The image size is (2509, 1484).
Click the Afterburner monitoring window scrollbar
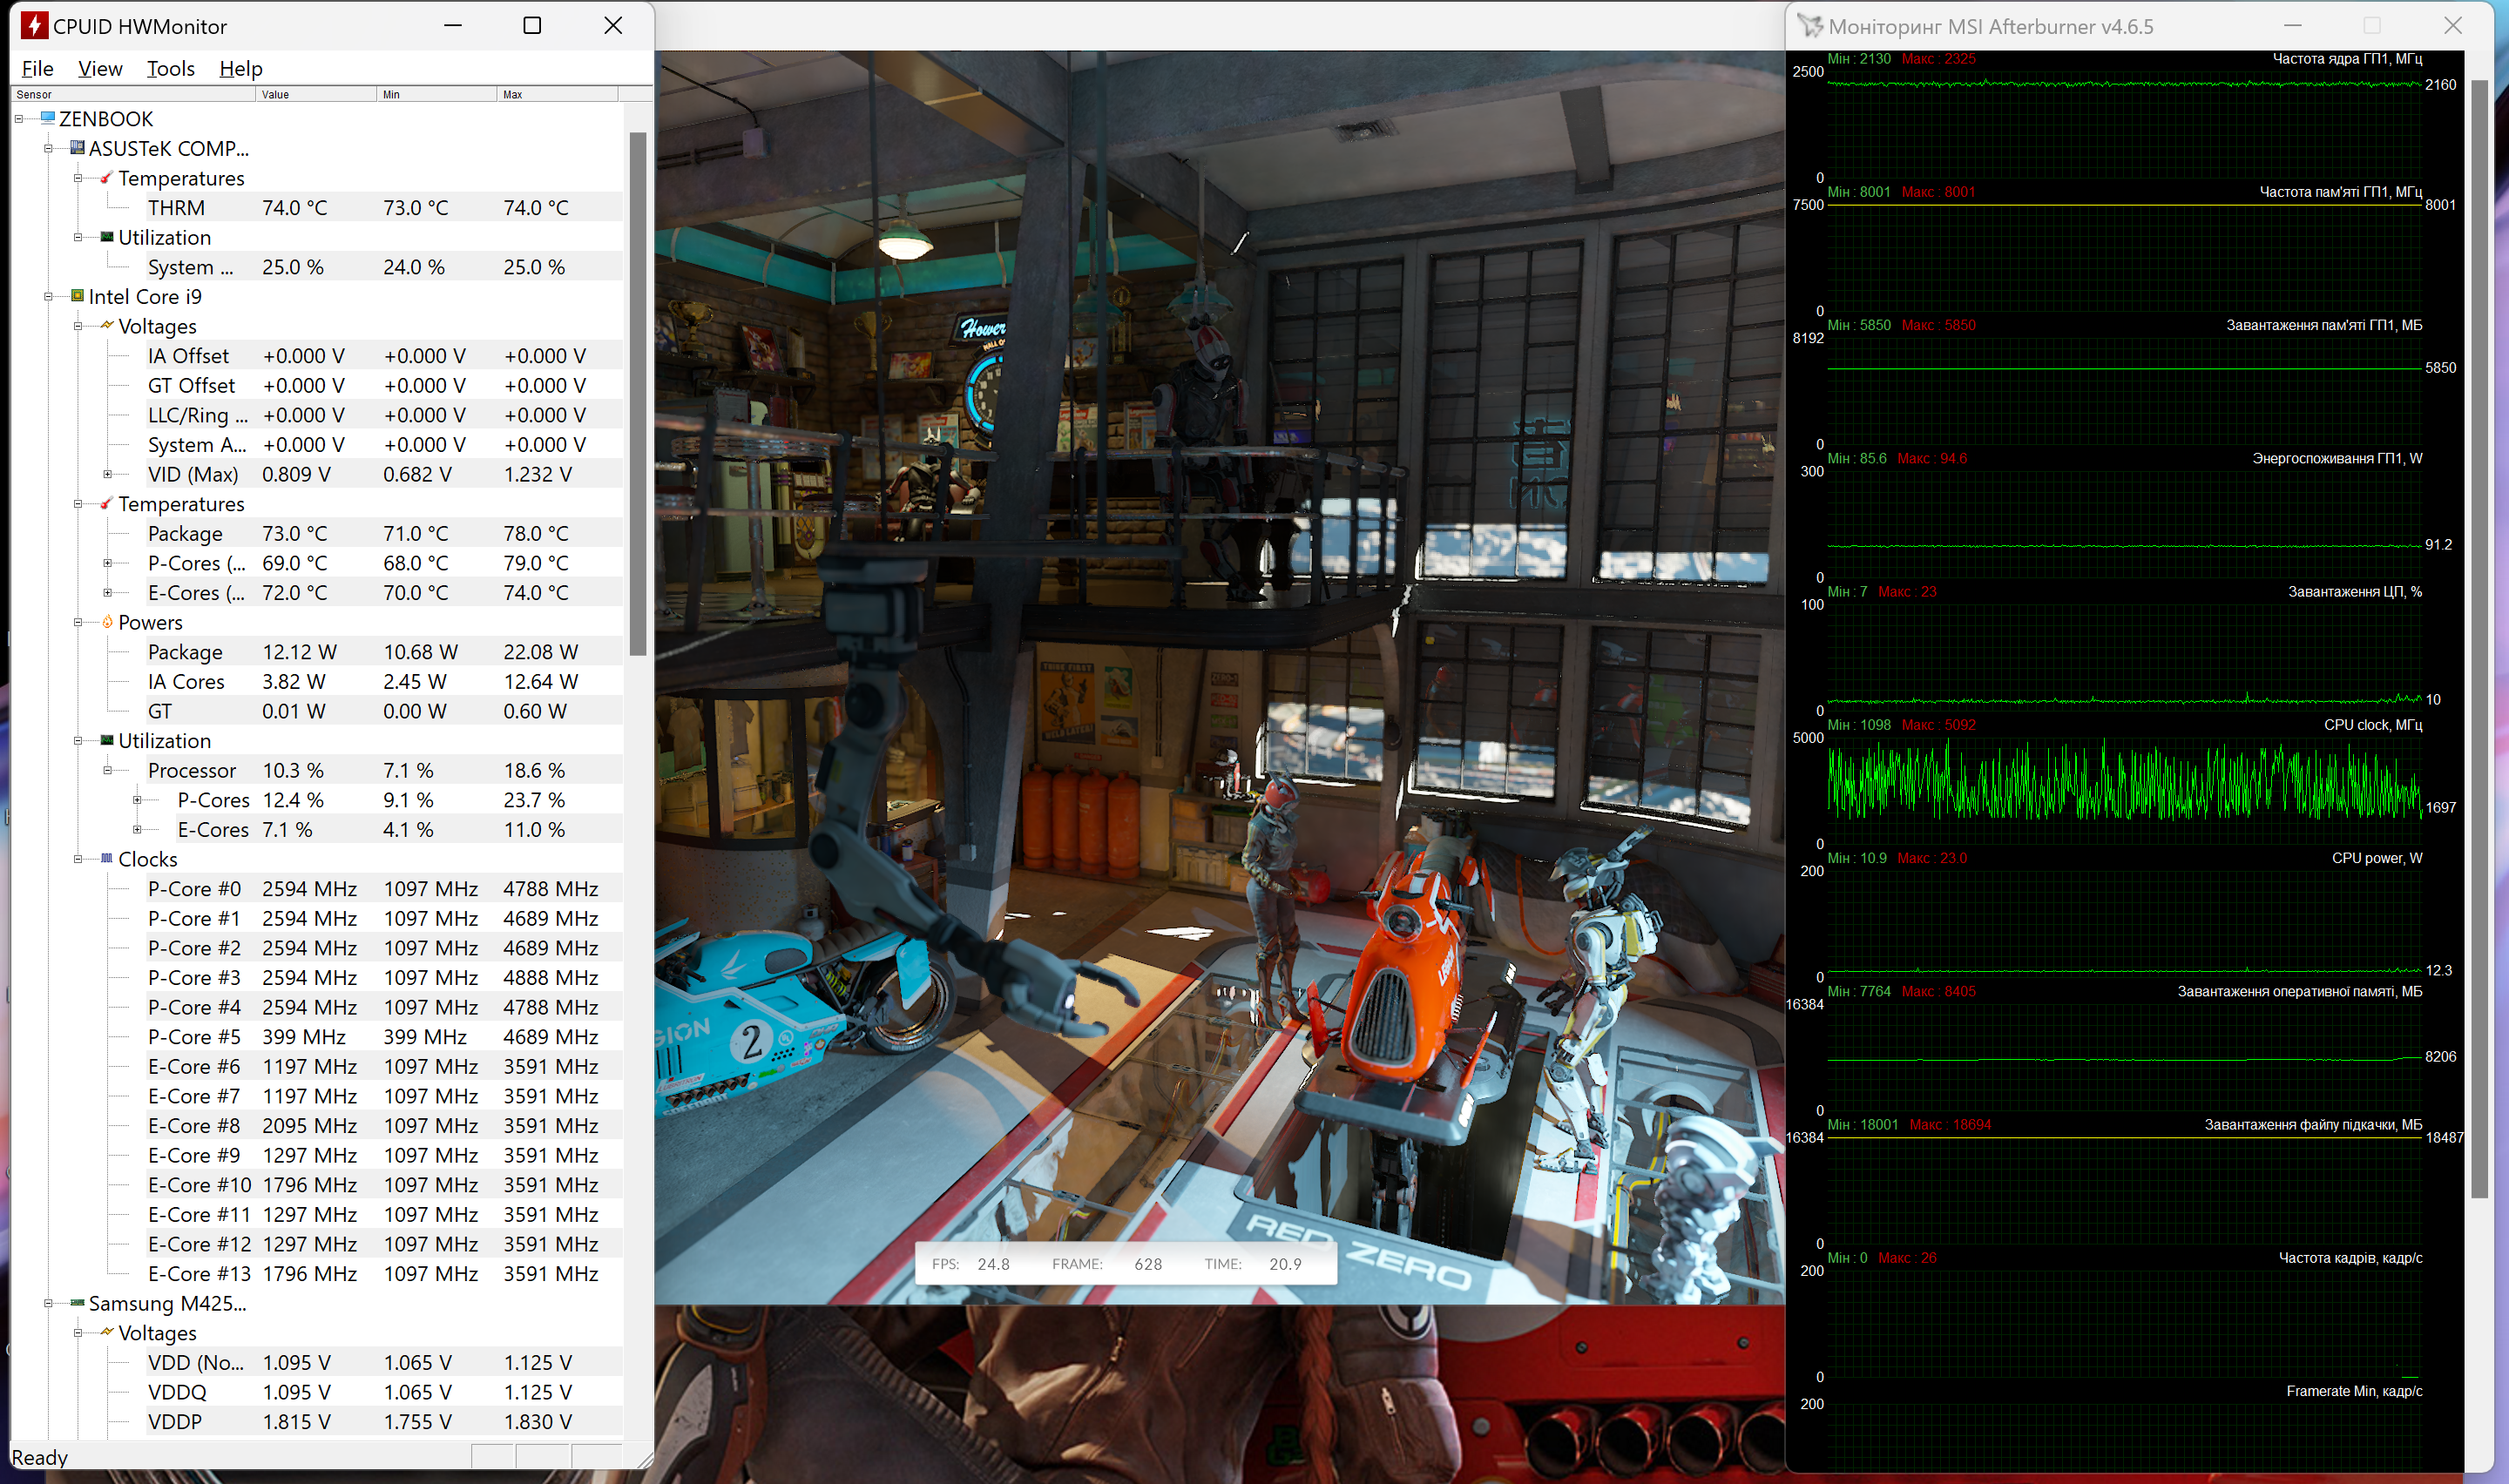[x=2479, y=640]
